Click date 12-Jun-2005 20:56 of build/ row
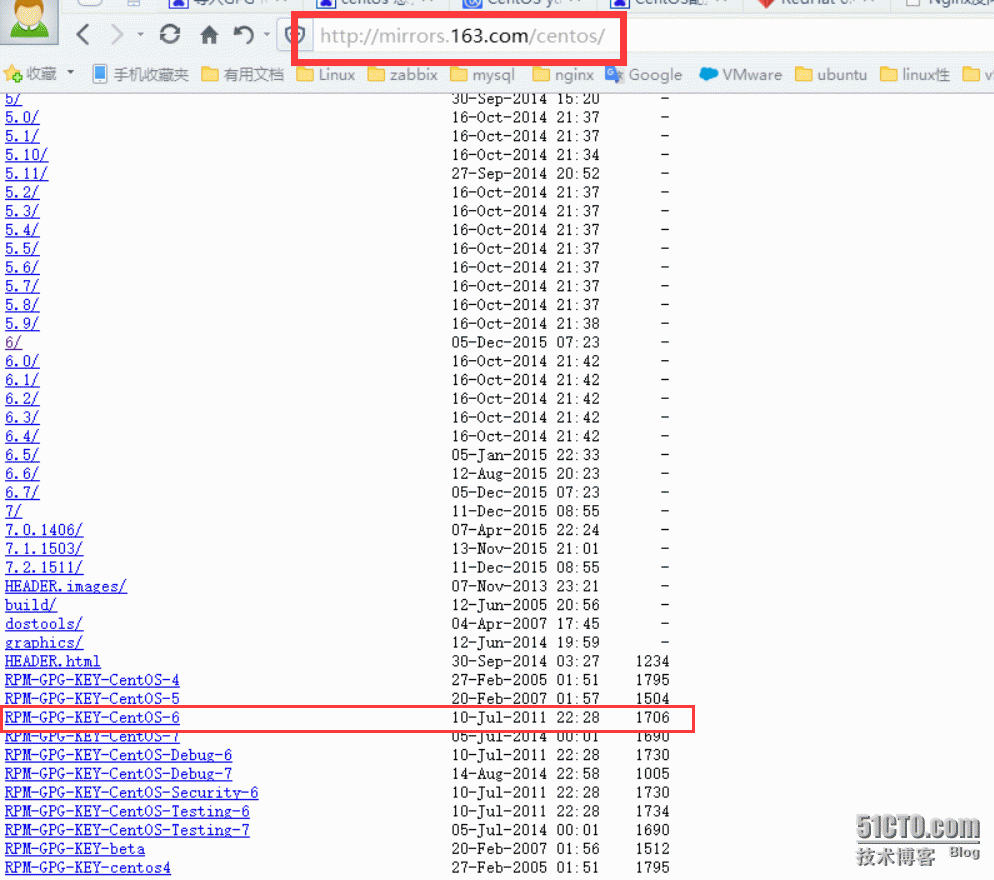This screenshot has width=994, height=880. point(526,605)
